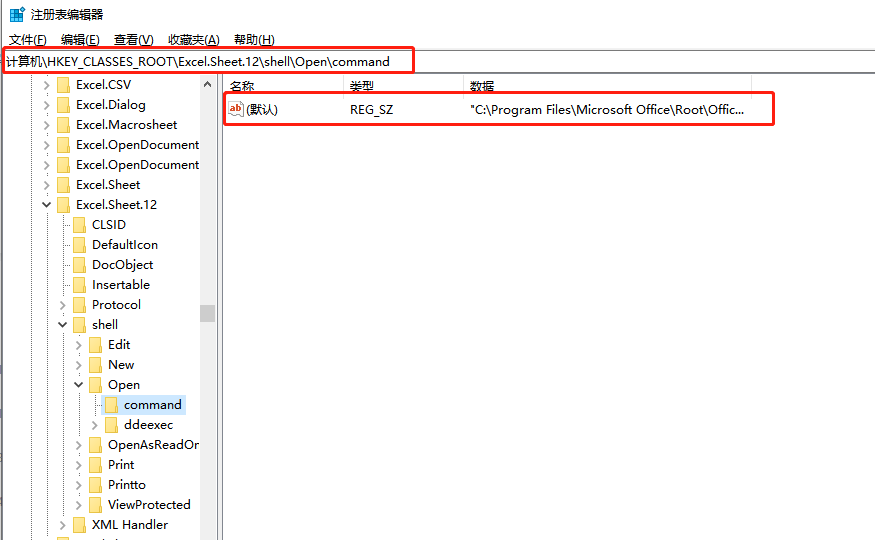
Task: Select the shell folder icon
Action: click(x=80, y=325)
